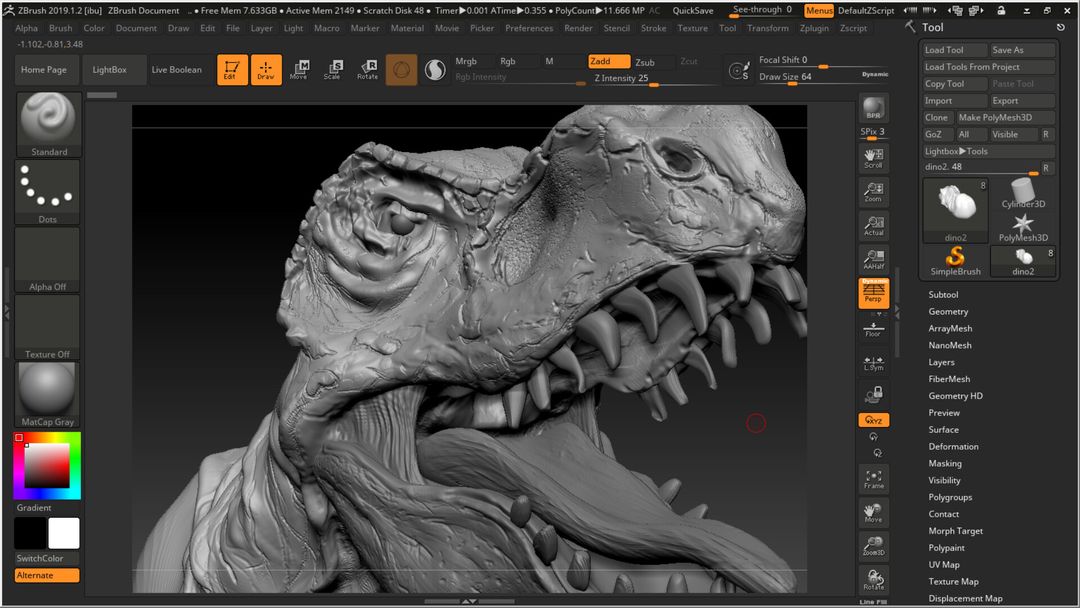1080x608 pixels.
Task: Open the Render menu
Action: click(x=578, y=28)
